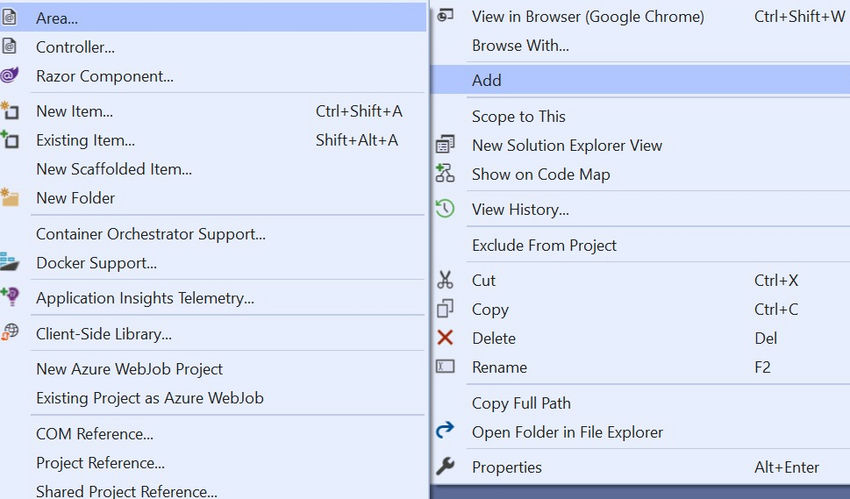Click the Cut scissors icon
This screenshot has height=499, width=850.
coord(445,280)
